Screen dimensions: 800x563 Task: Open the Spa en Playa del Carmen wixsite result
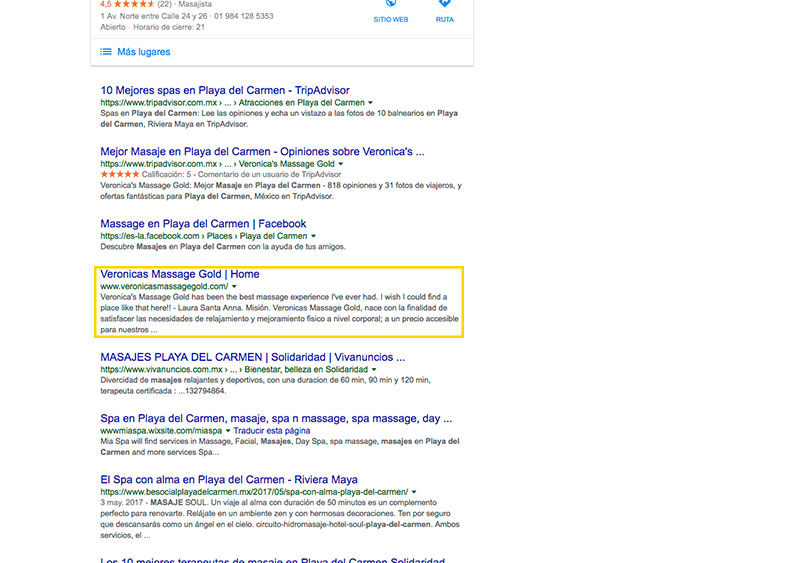tap(276, 418)
